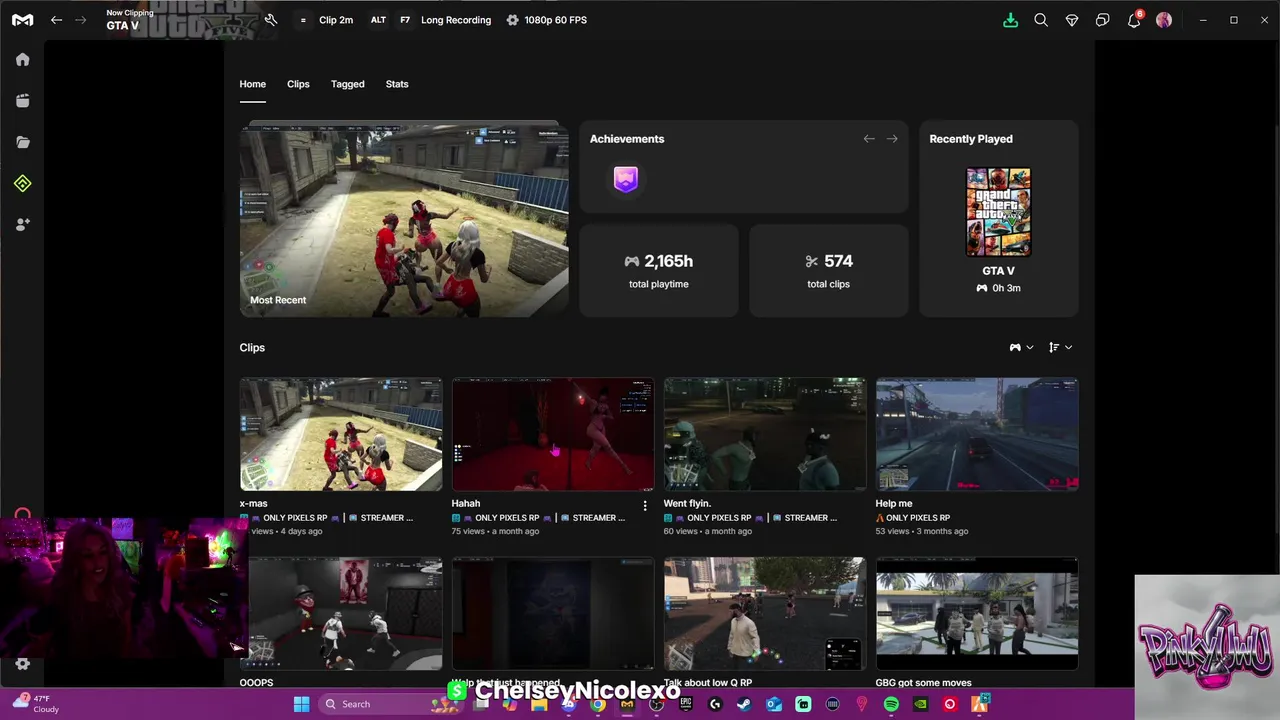Click the Went flyin. clip title
Viewport: 1280px width, 720px height.
click(687, 504)
